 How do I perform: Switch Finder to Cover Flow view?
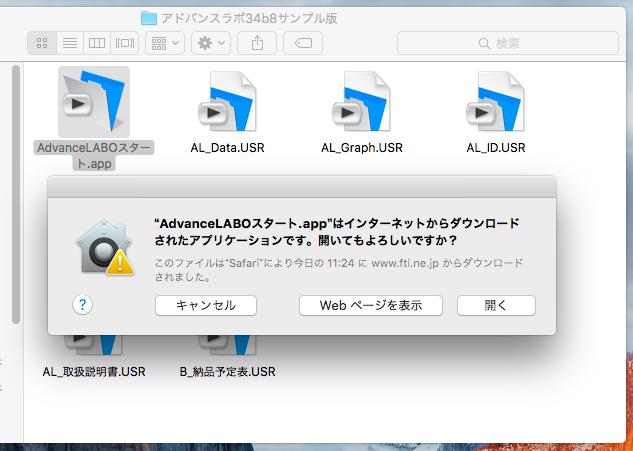click(125, 43)
